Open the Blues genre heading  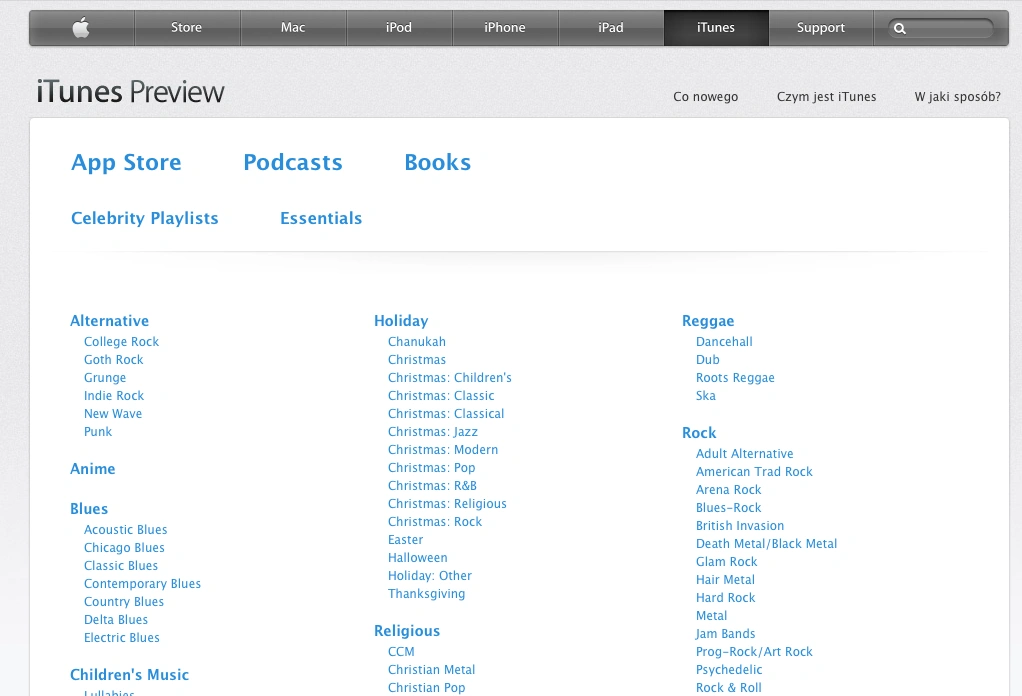[x=89, y=509]
